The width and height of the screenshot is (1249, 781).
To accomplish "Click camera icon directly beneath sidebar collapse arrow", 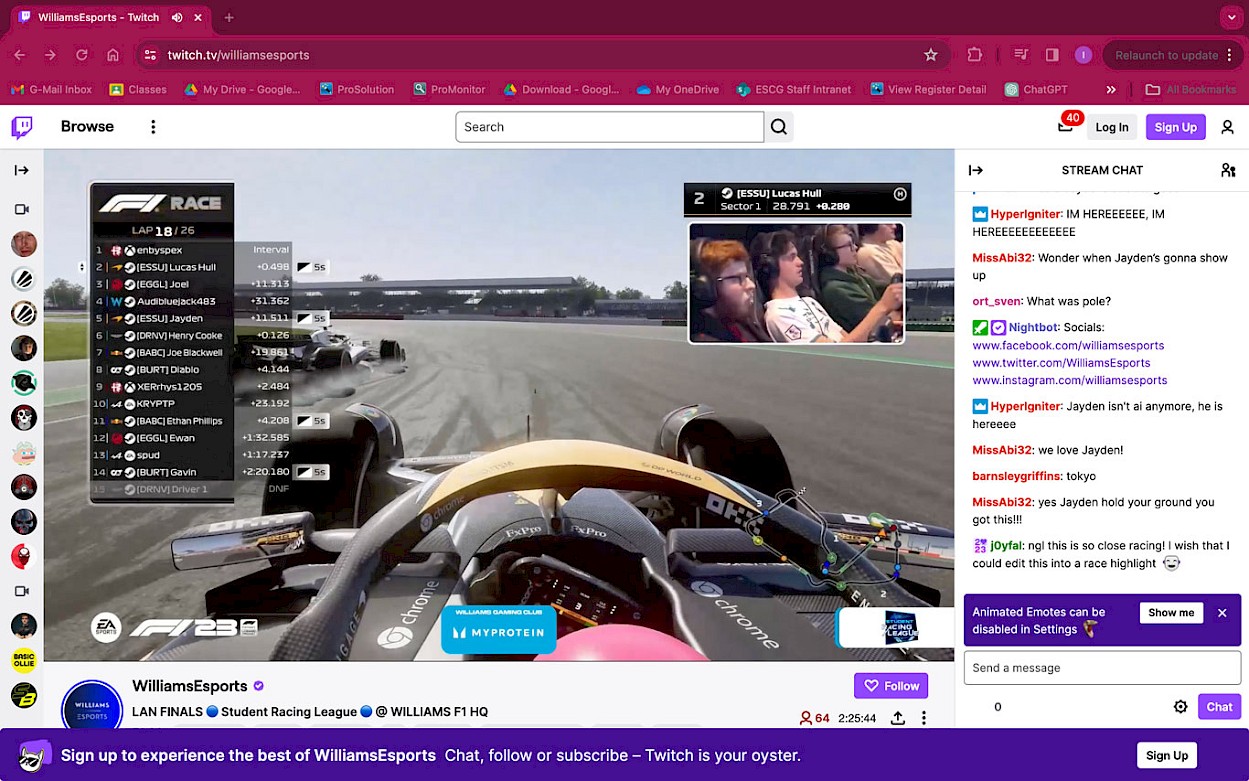I will coord(22,209).
